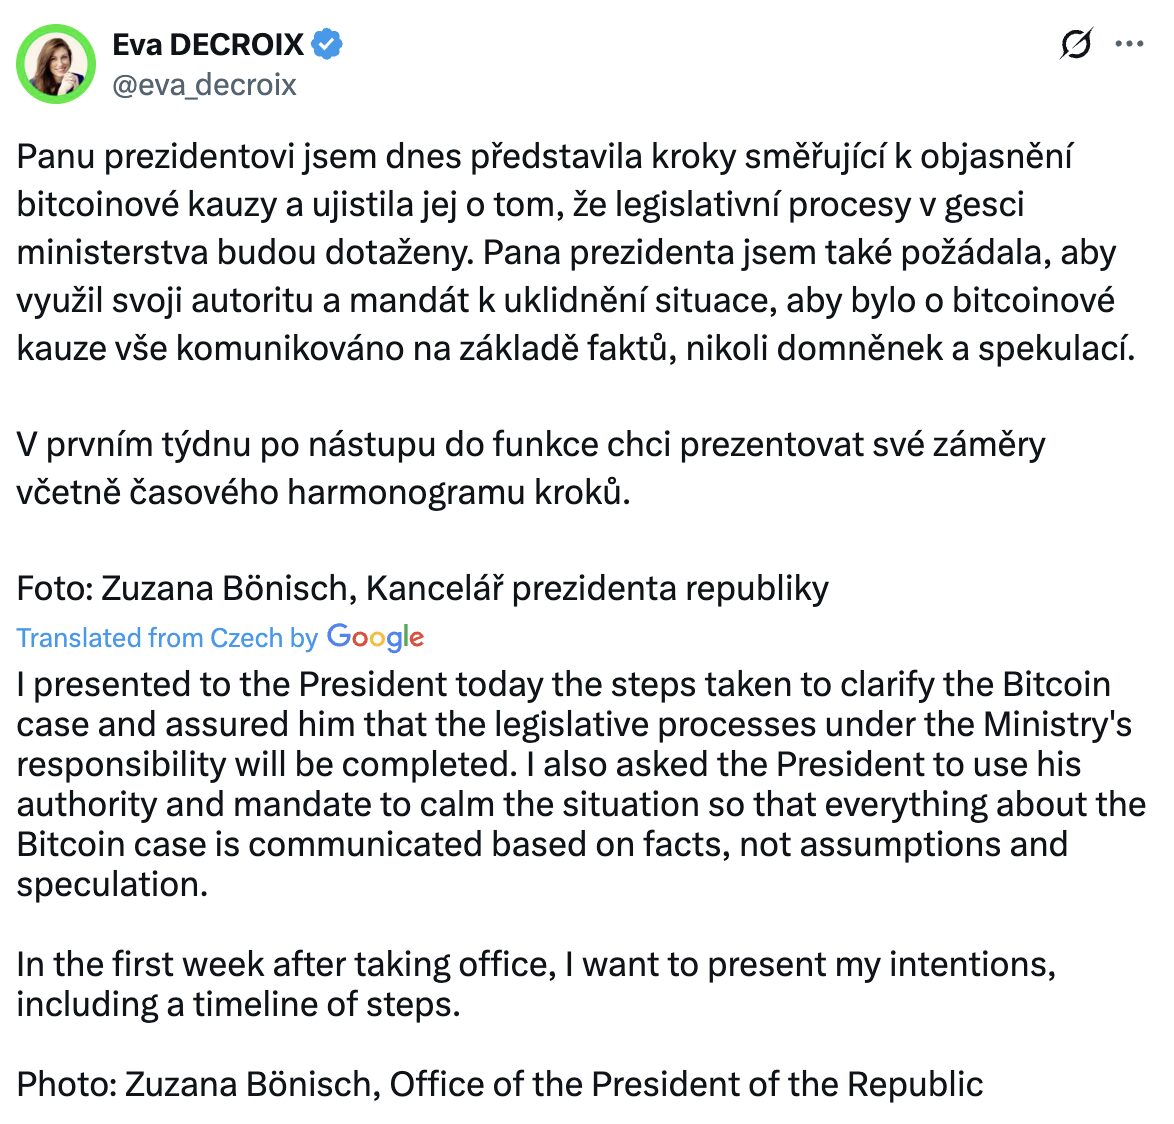The width and height of the screenshot is (1174, 1124).
Task: Click the Czech phrase 'včetně časového harmonogramu kroků.'
Action: click(x=323, y=493)
